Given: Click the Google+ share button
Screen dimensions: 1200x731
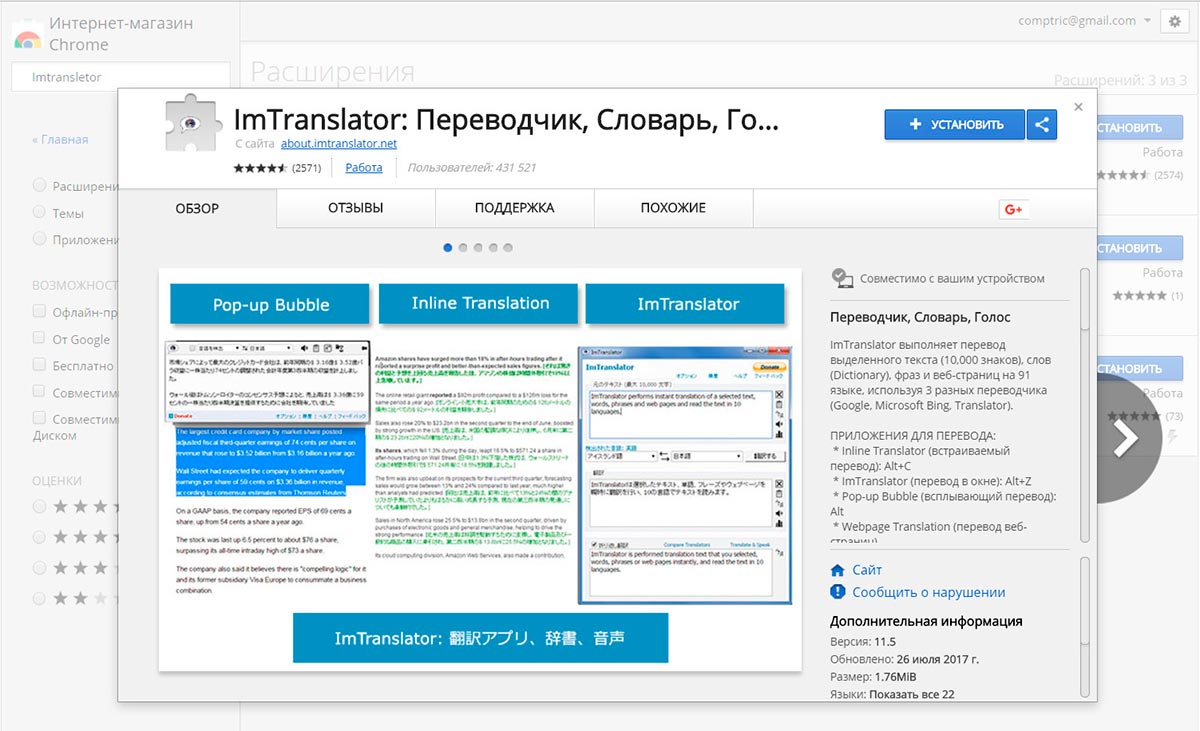Looking at the screenshot, I should coord(1013,209).
